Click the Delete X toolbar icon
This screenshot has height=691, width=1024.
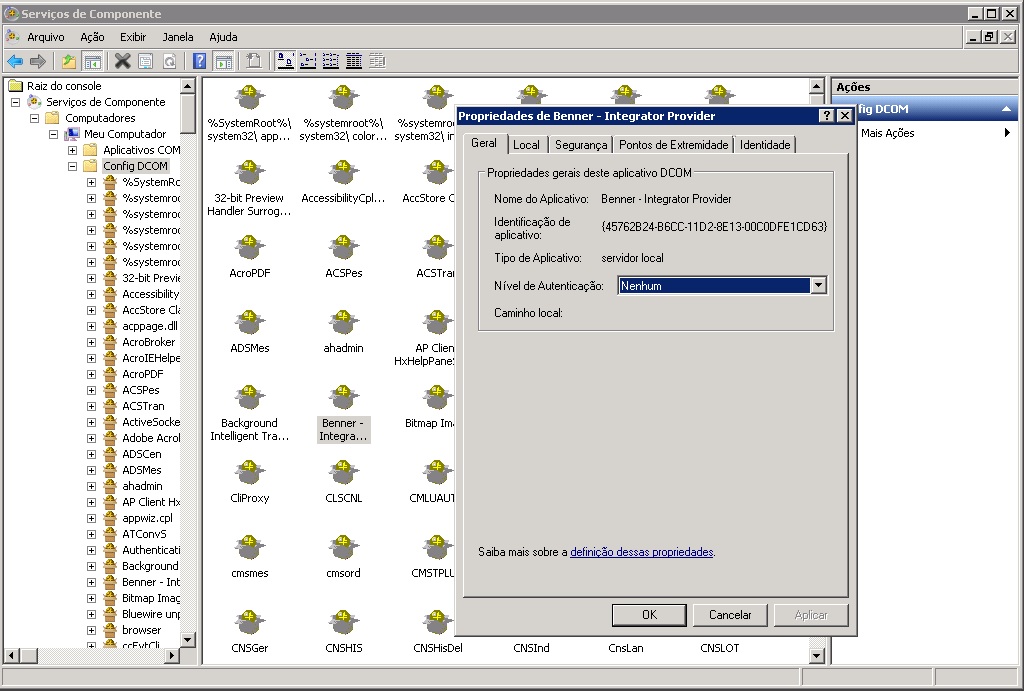point(122,62)
